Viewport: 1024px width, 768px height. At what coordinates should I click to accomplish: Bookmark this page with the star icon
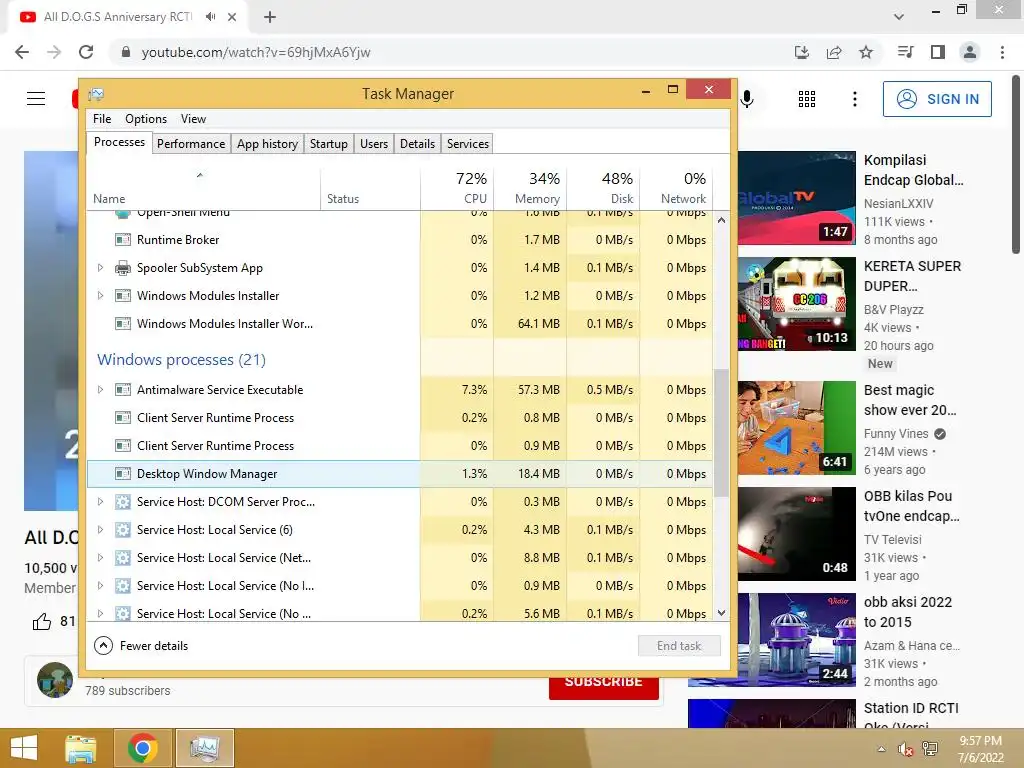[866, 52]
